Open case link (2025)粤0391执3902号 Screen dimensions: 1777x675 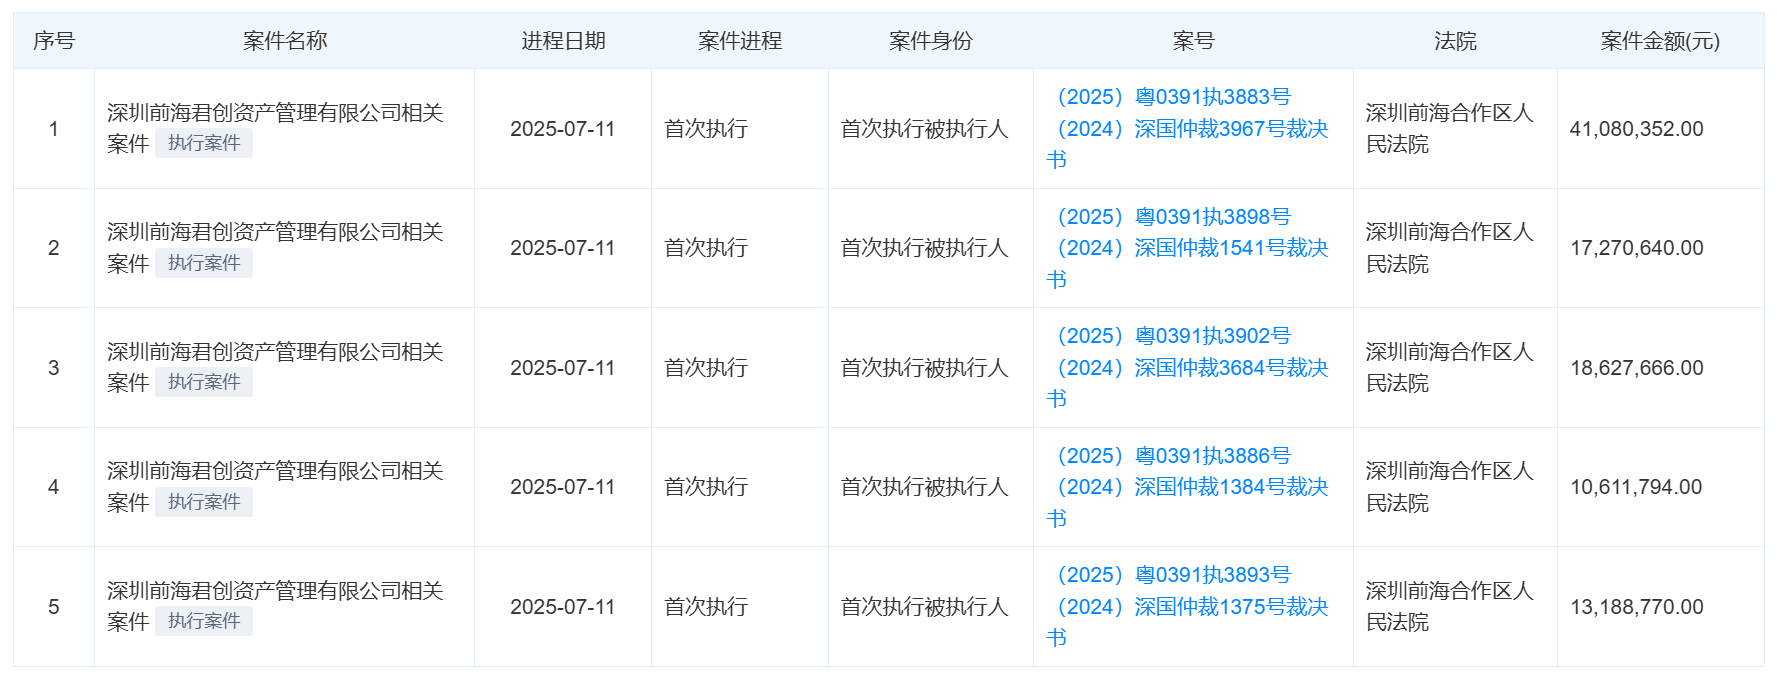pos(1169,336)
